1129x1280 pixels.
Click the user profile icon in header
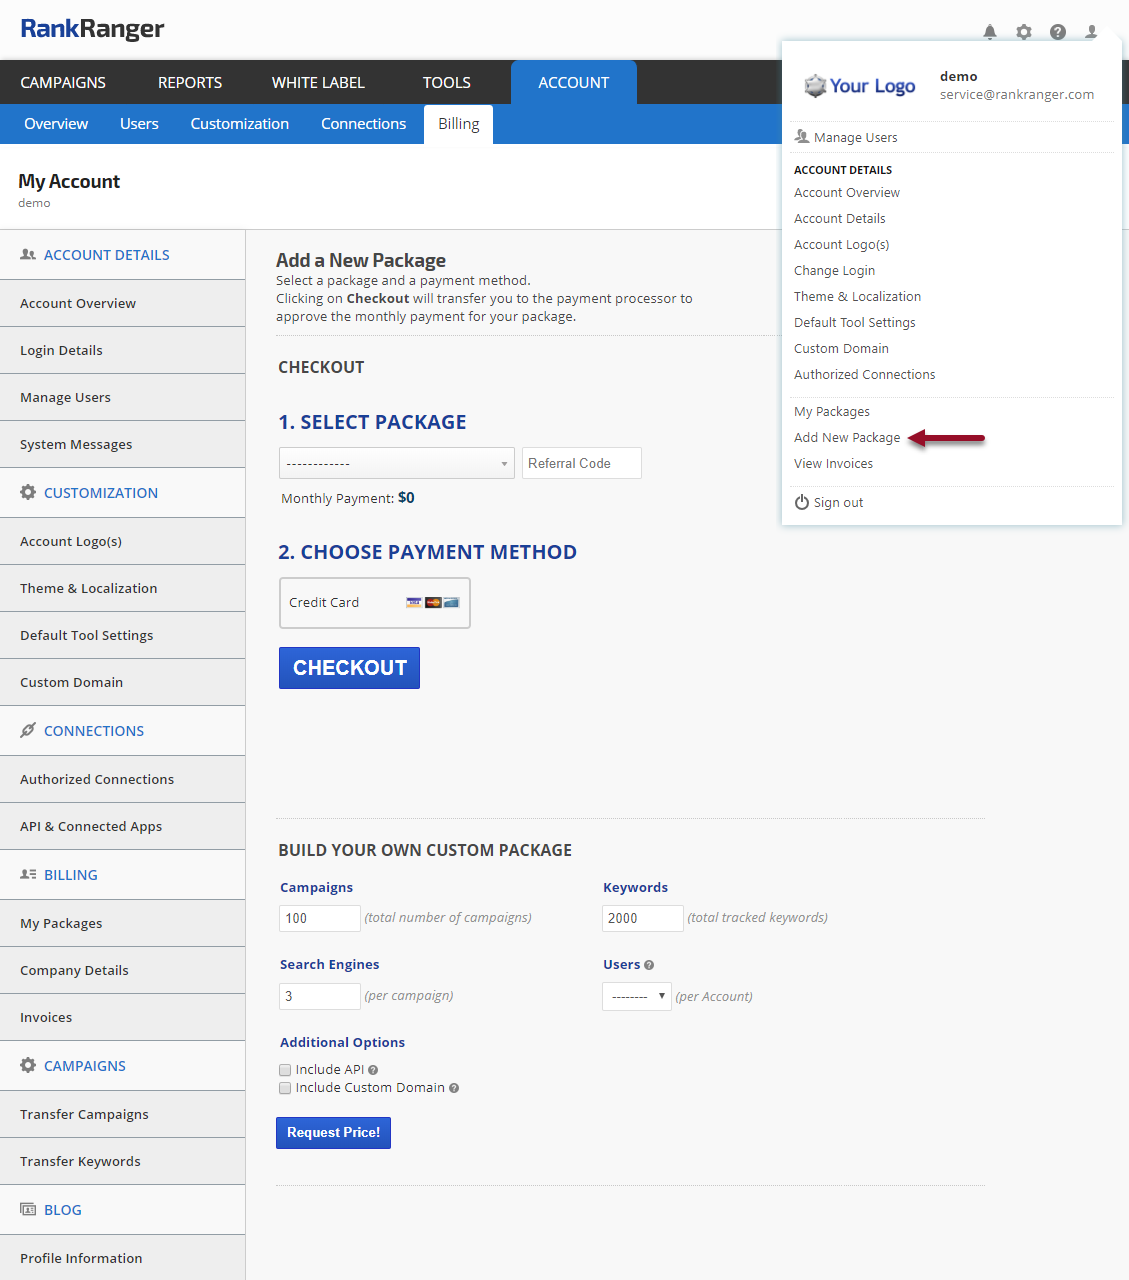(x=1091, y=32)
